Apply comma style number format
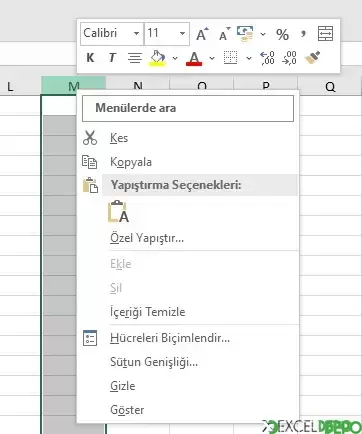This screenshot has width=362, height=434. [303, 33]
